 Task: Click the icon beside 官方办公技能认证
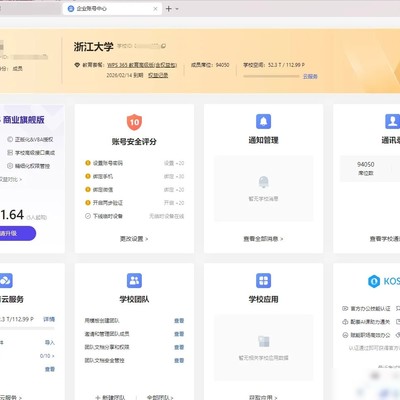[x=345, y=309]
